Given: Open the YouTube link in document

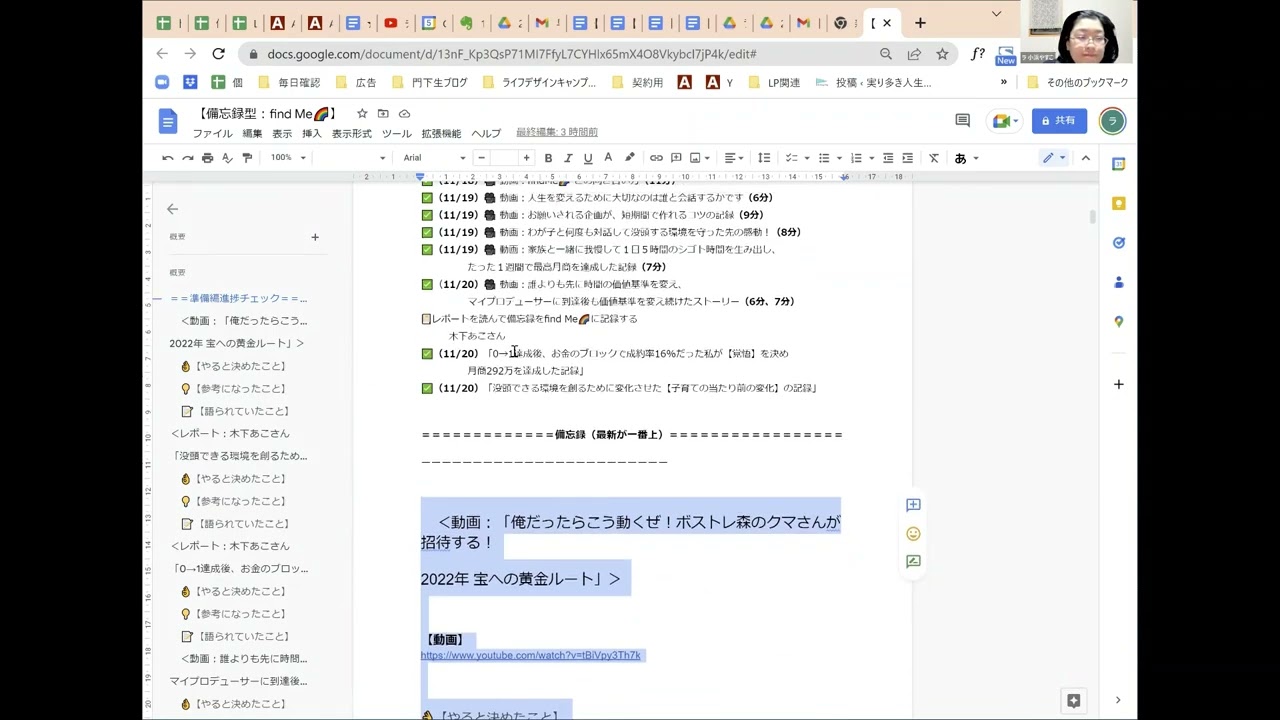Looking at the screenshot, I should click(530, 656).
